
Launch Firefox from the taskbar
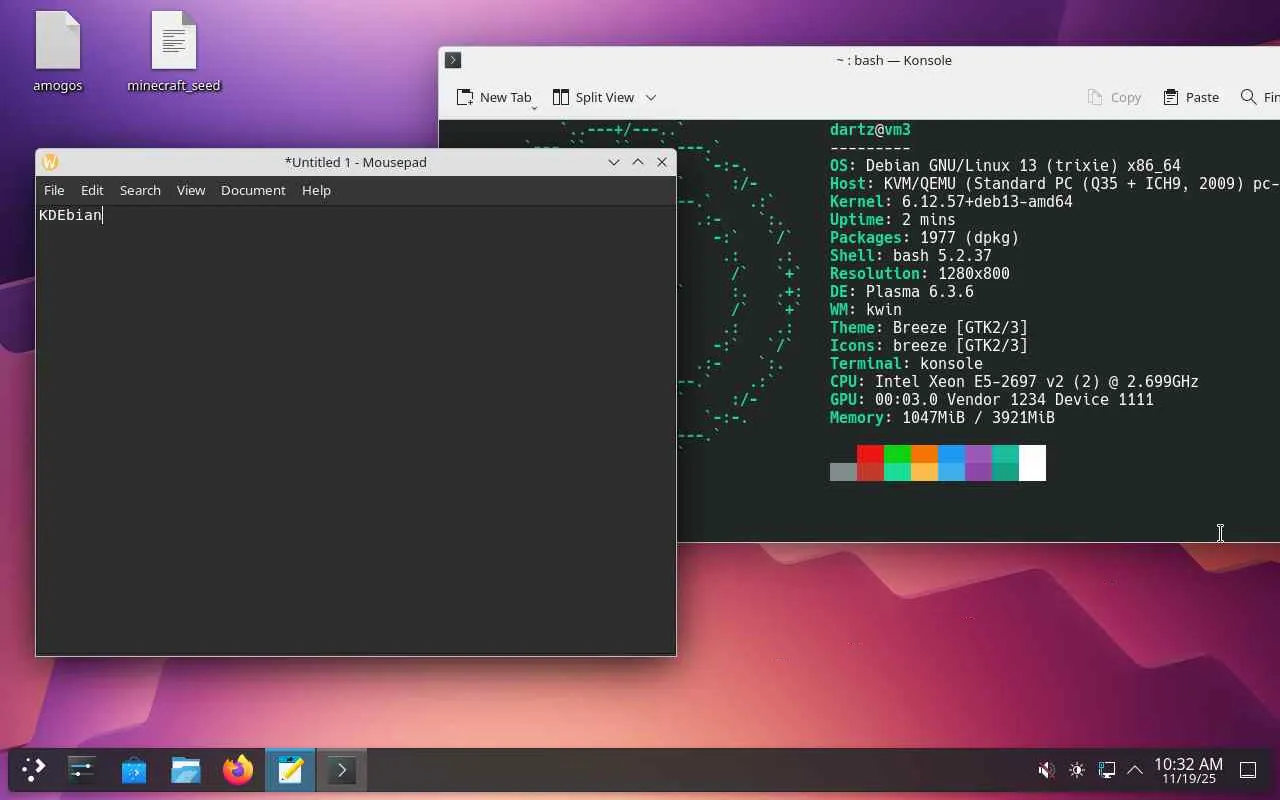(238, 770)
